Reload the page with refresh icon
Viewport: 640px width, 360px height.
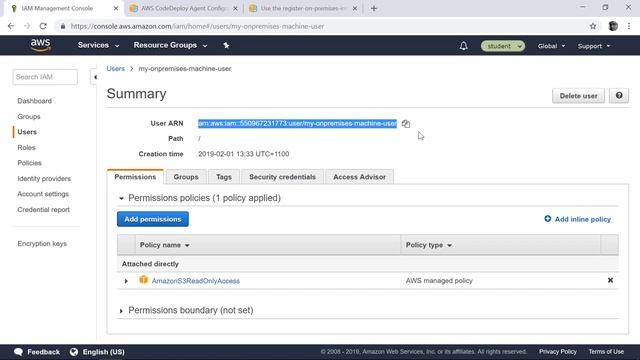(43, 26)
